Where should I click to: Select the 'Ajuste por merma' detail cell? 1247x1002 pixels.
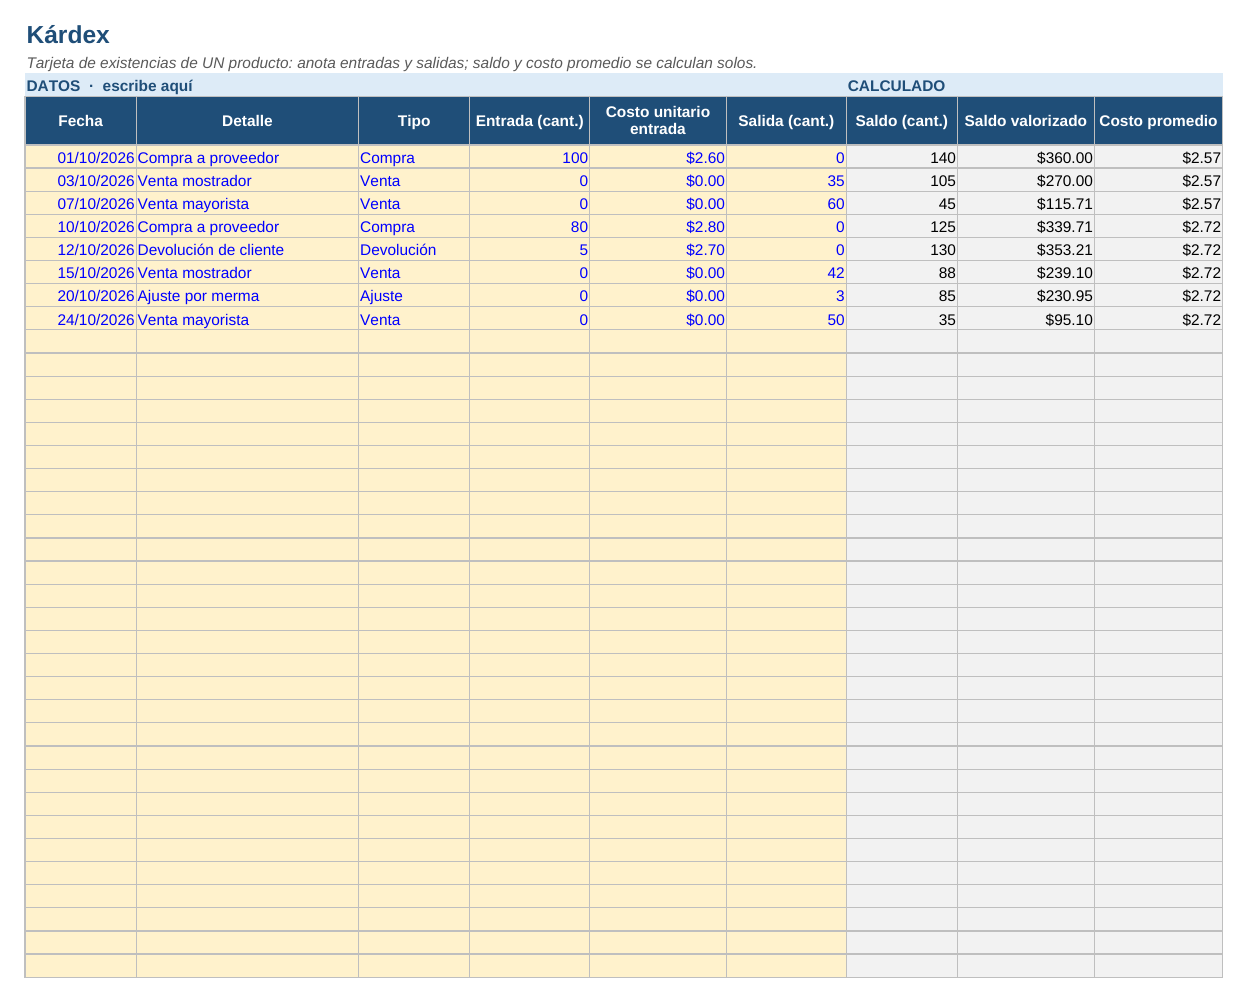tap(247, 296)
